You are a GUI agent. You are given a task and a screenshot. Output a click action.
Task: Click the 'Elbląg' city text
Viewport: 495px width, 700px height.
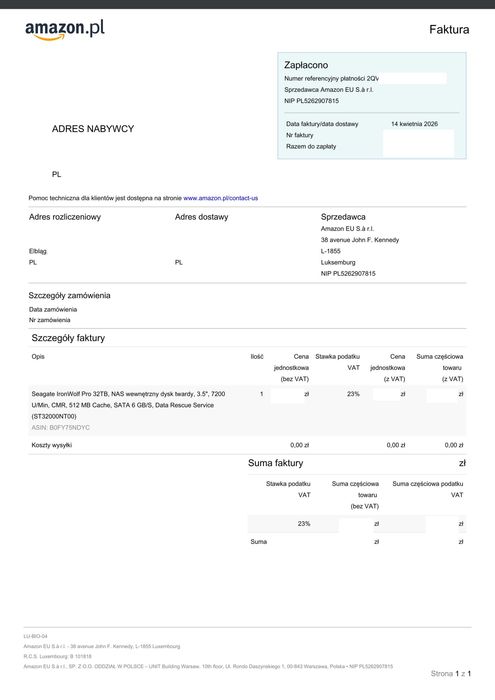(37, 251)
